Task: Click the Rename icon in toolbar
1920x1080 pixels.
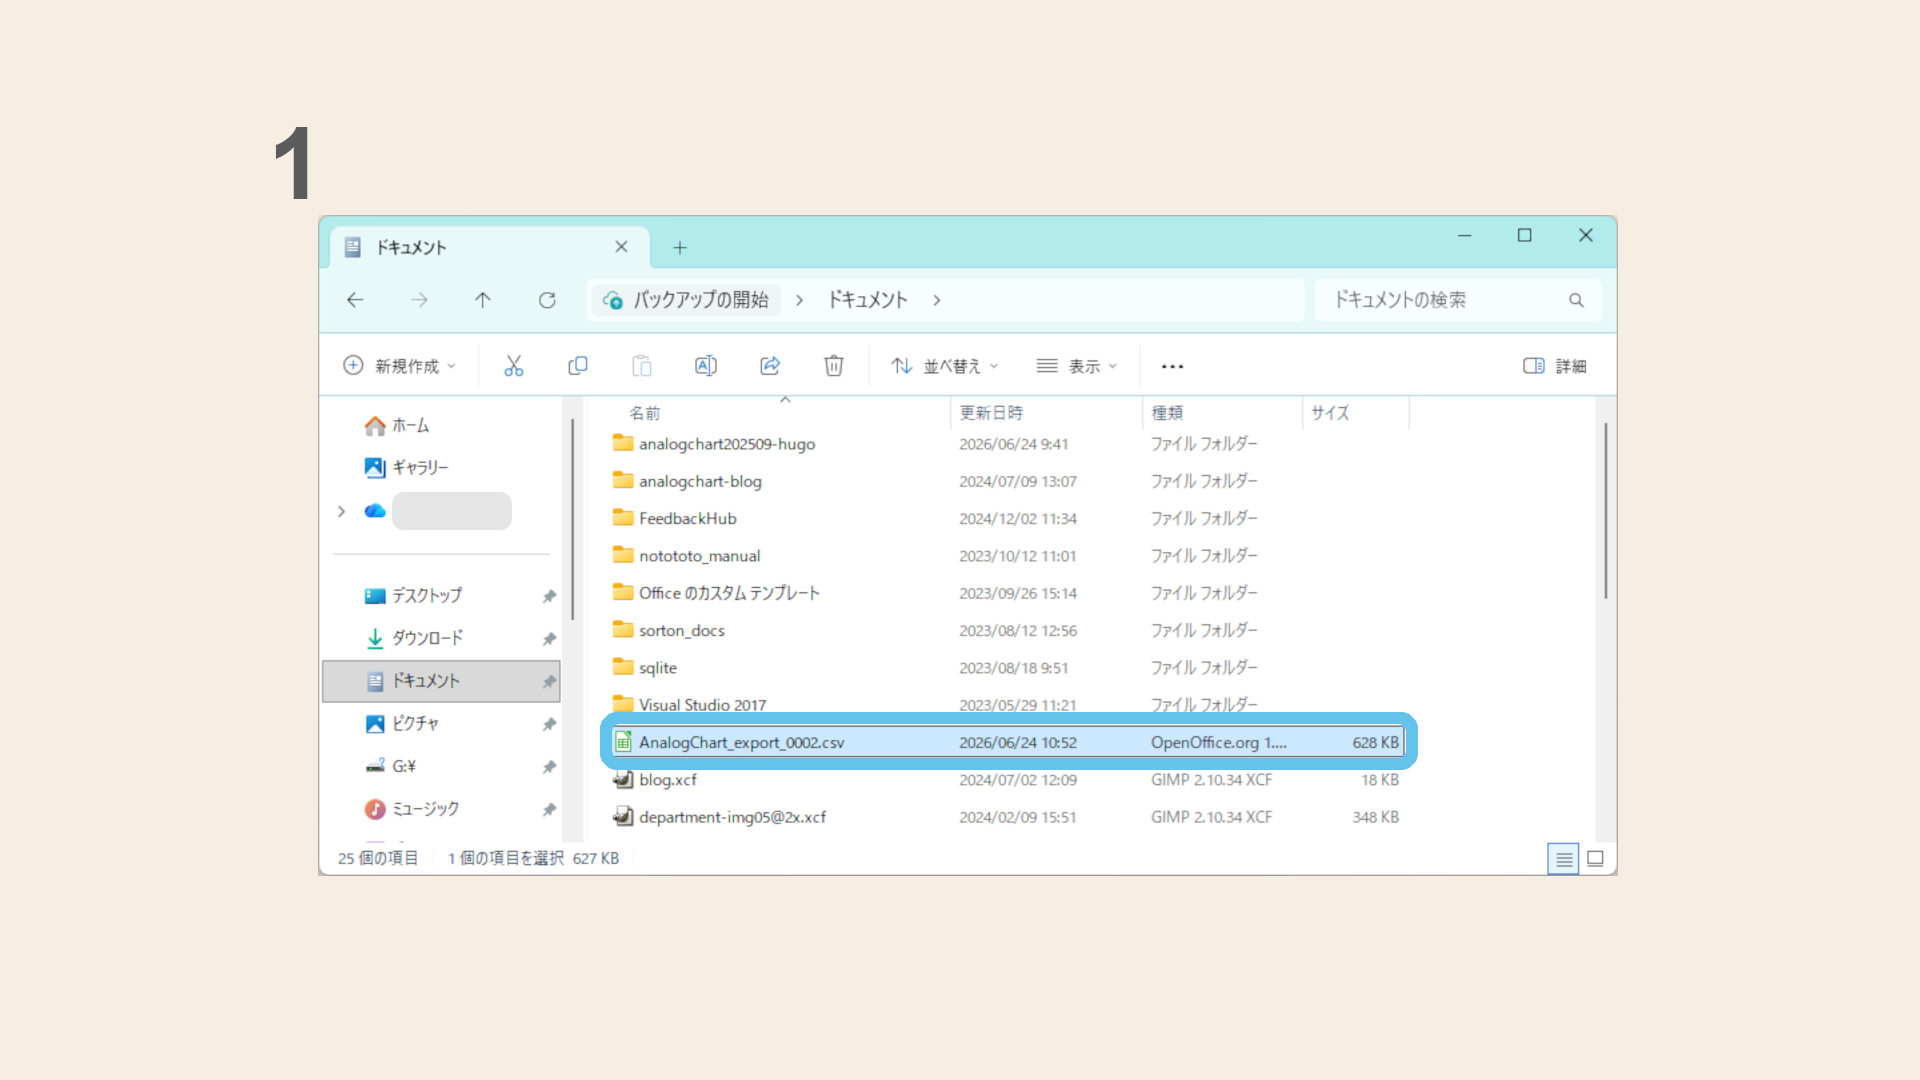Action: point(705,366)
